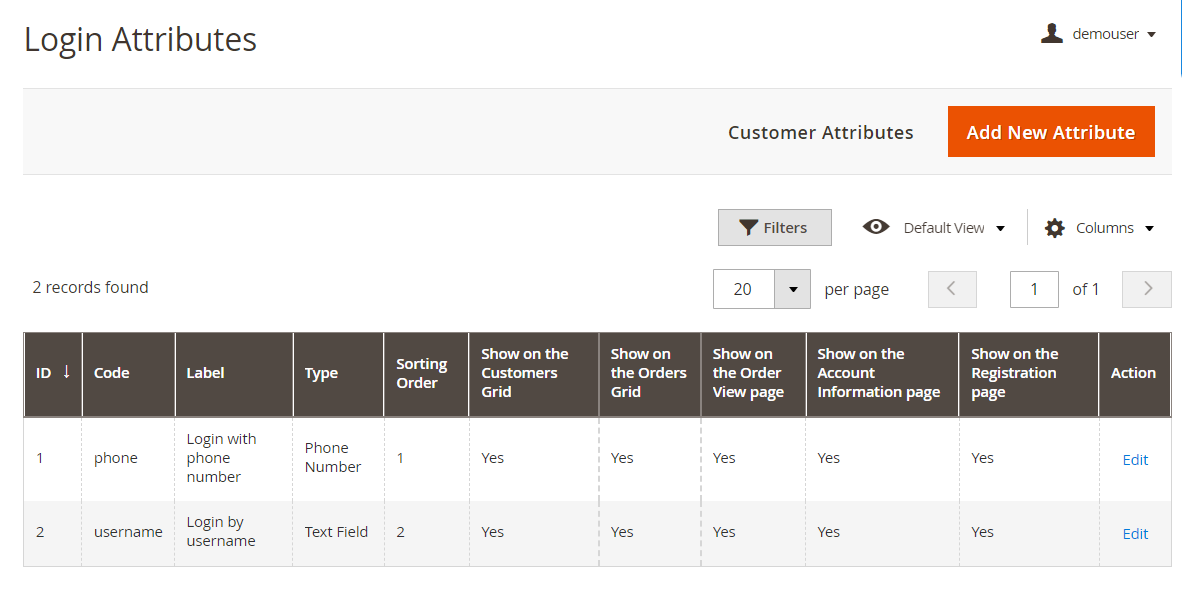Go to previous page with left chevron

[952, 289]
